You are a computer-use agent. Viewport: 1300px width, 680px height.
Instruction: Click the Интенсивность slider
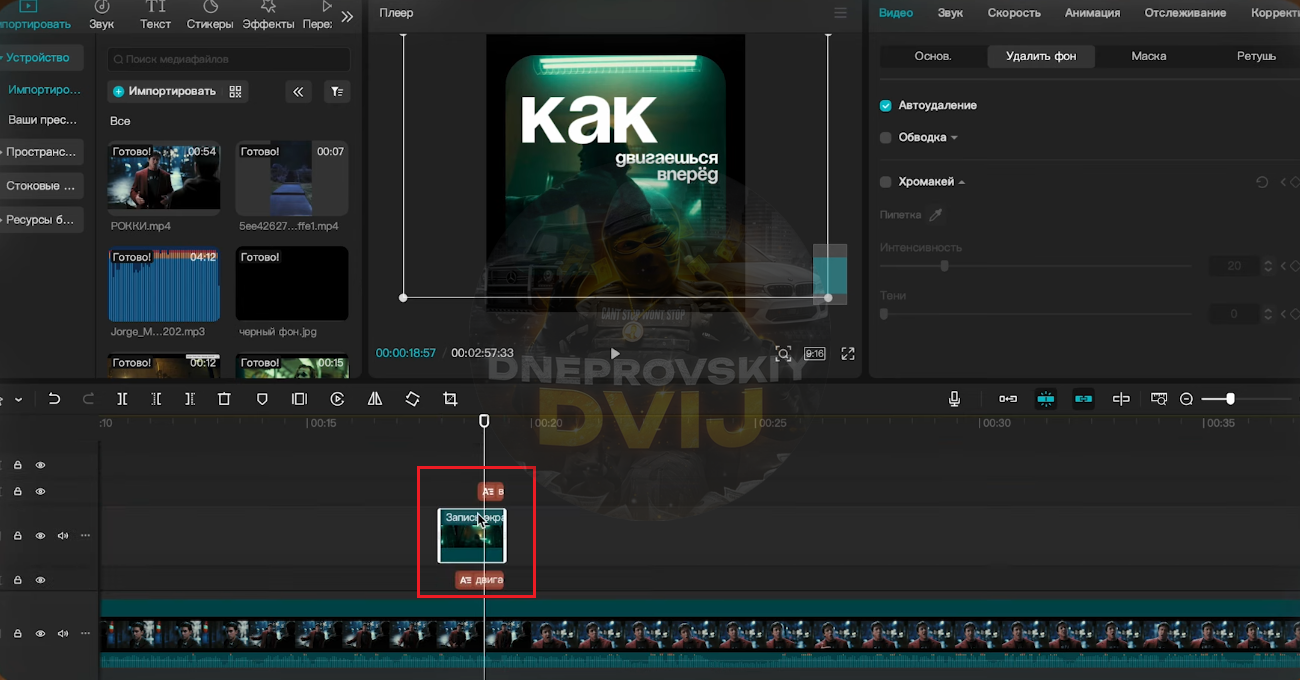tap(1036, 266)
